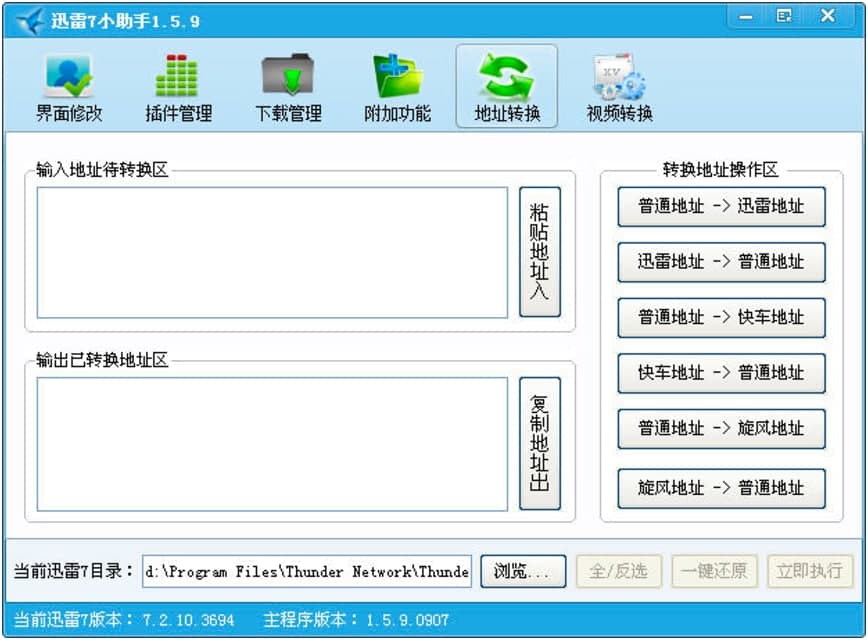
Task: Click the 迅雷7小助手1.5.9 window title
Action: coord(125,21)
